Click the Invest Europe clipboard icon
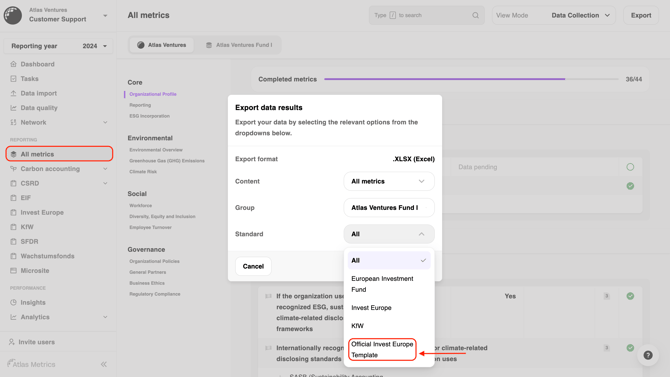Image resolution: width=670 pixels, height=377 pixels. coord(13,212)
